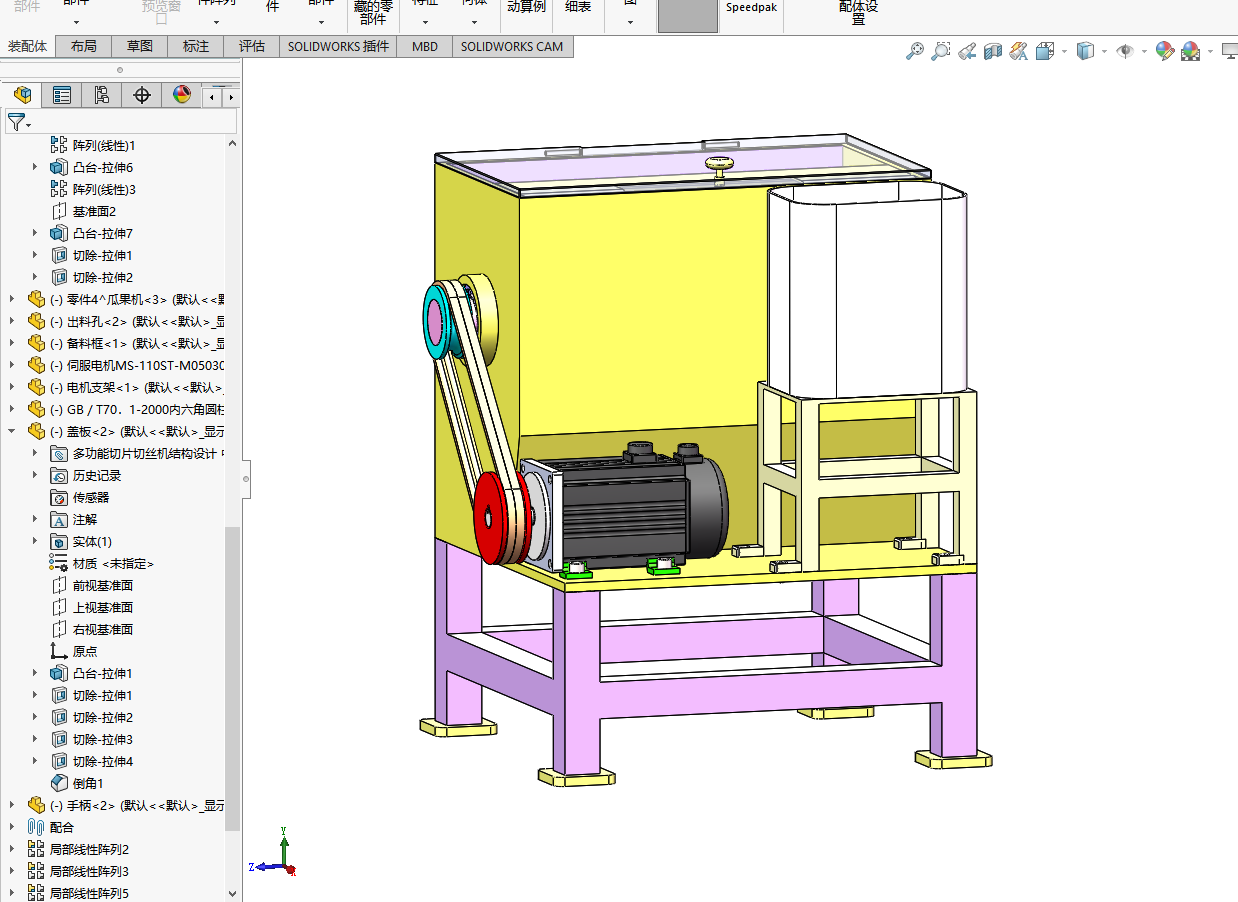This screenshot has width=1238, height=902.
Task: Click the 实体(1) solid bodies icon
Action: pyautogui.click(x=59, y=541)
